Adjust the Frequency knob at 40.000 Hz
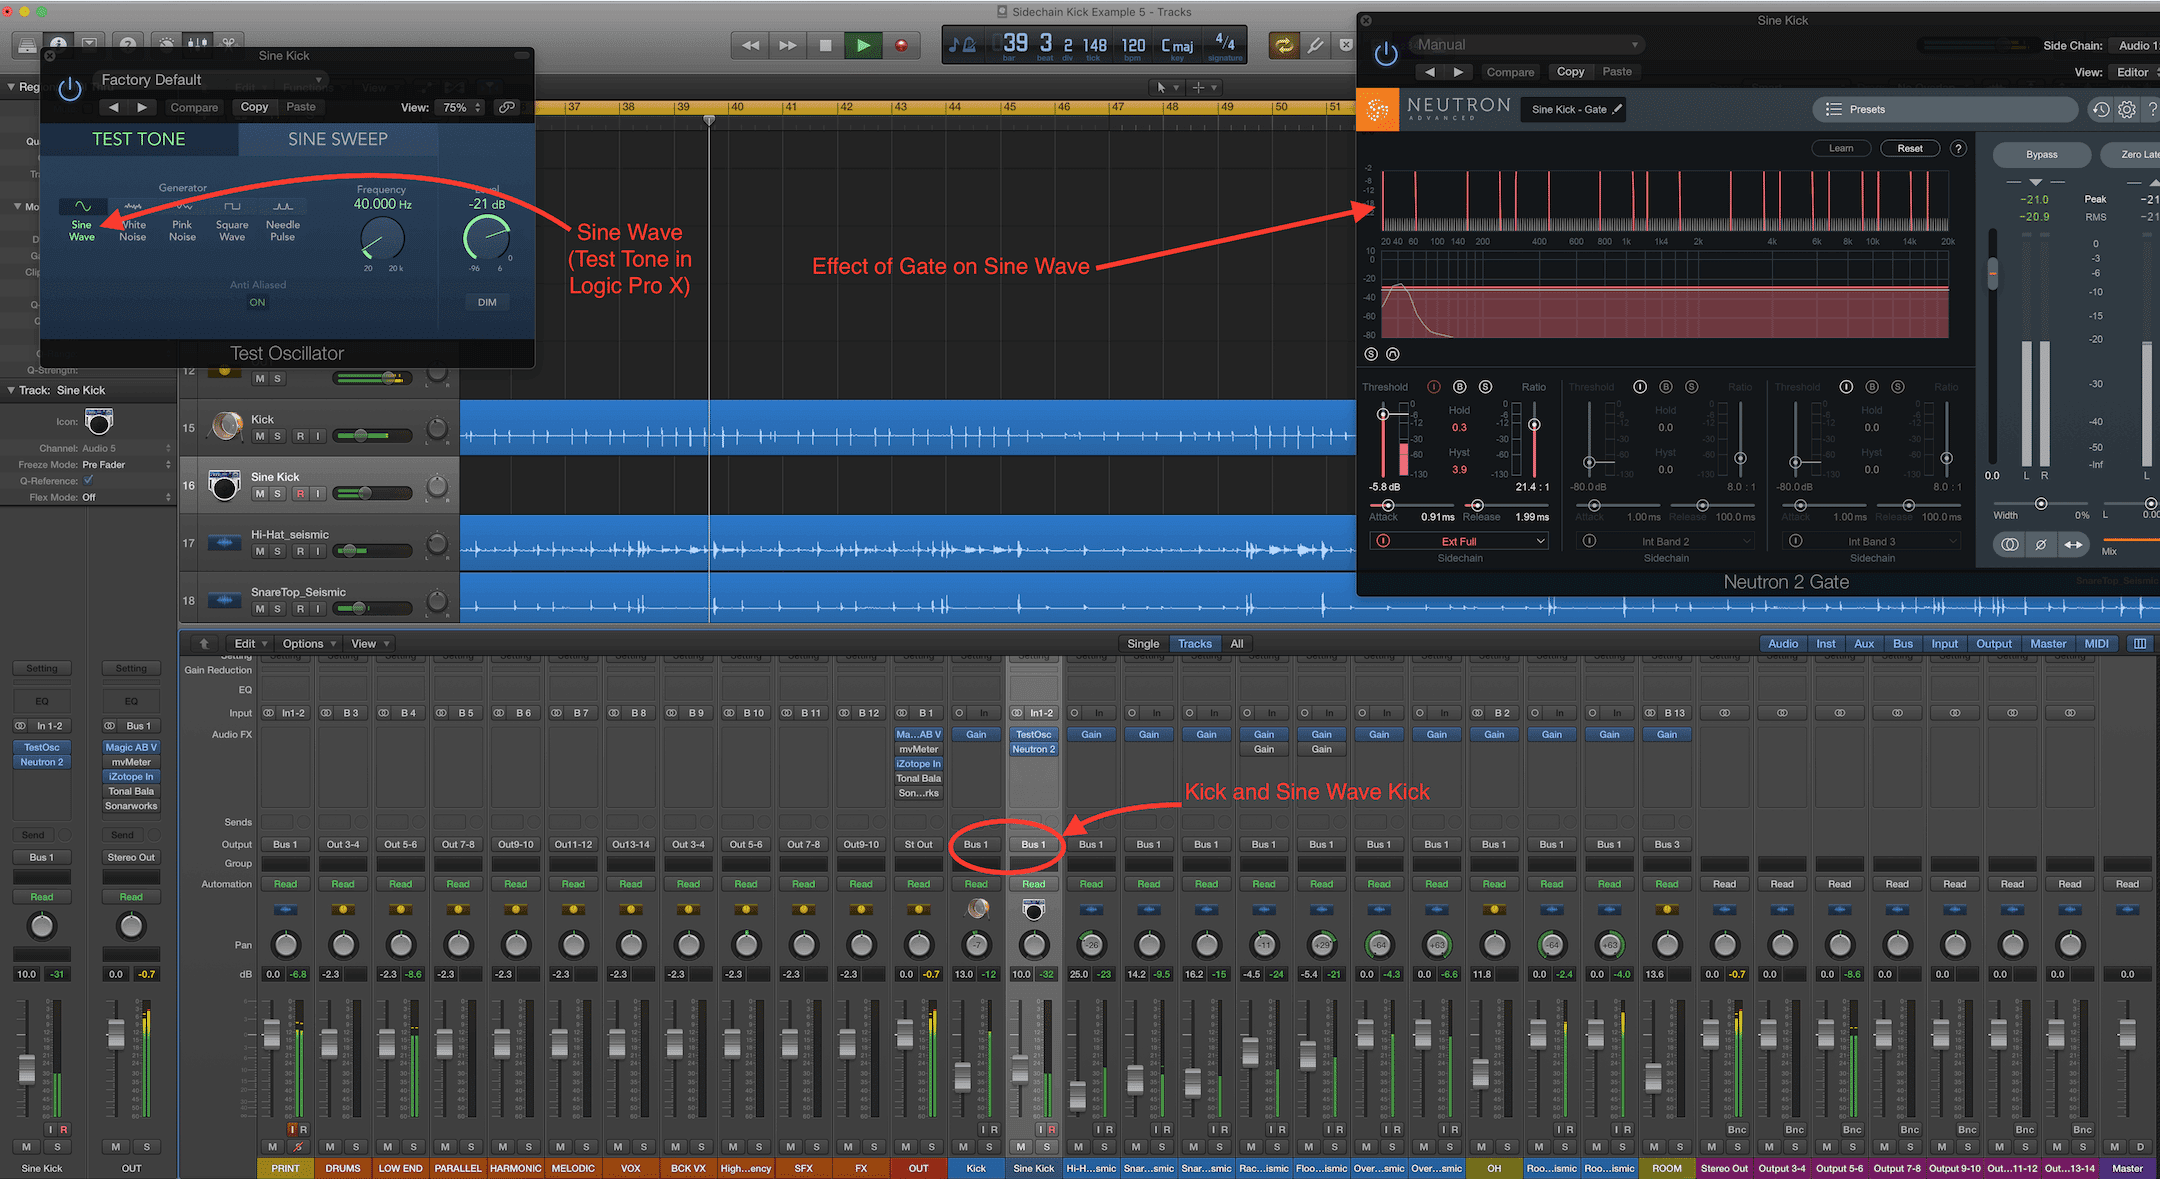Image resolution: width=2160 pixels, height=1179 pixels. [382, 239]
